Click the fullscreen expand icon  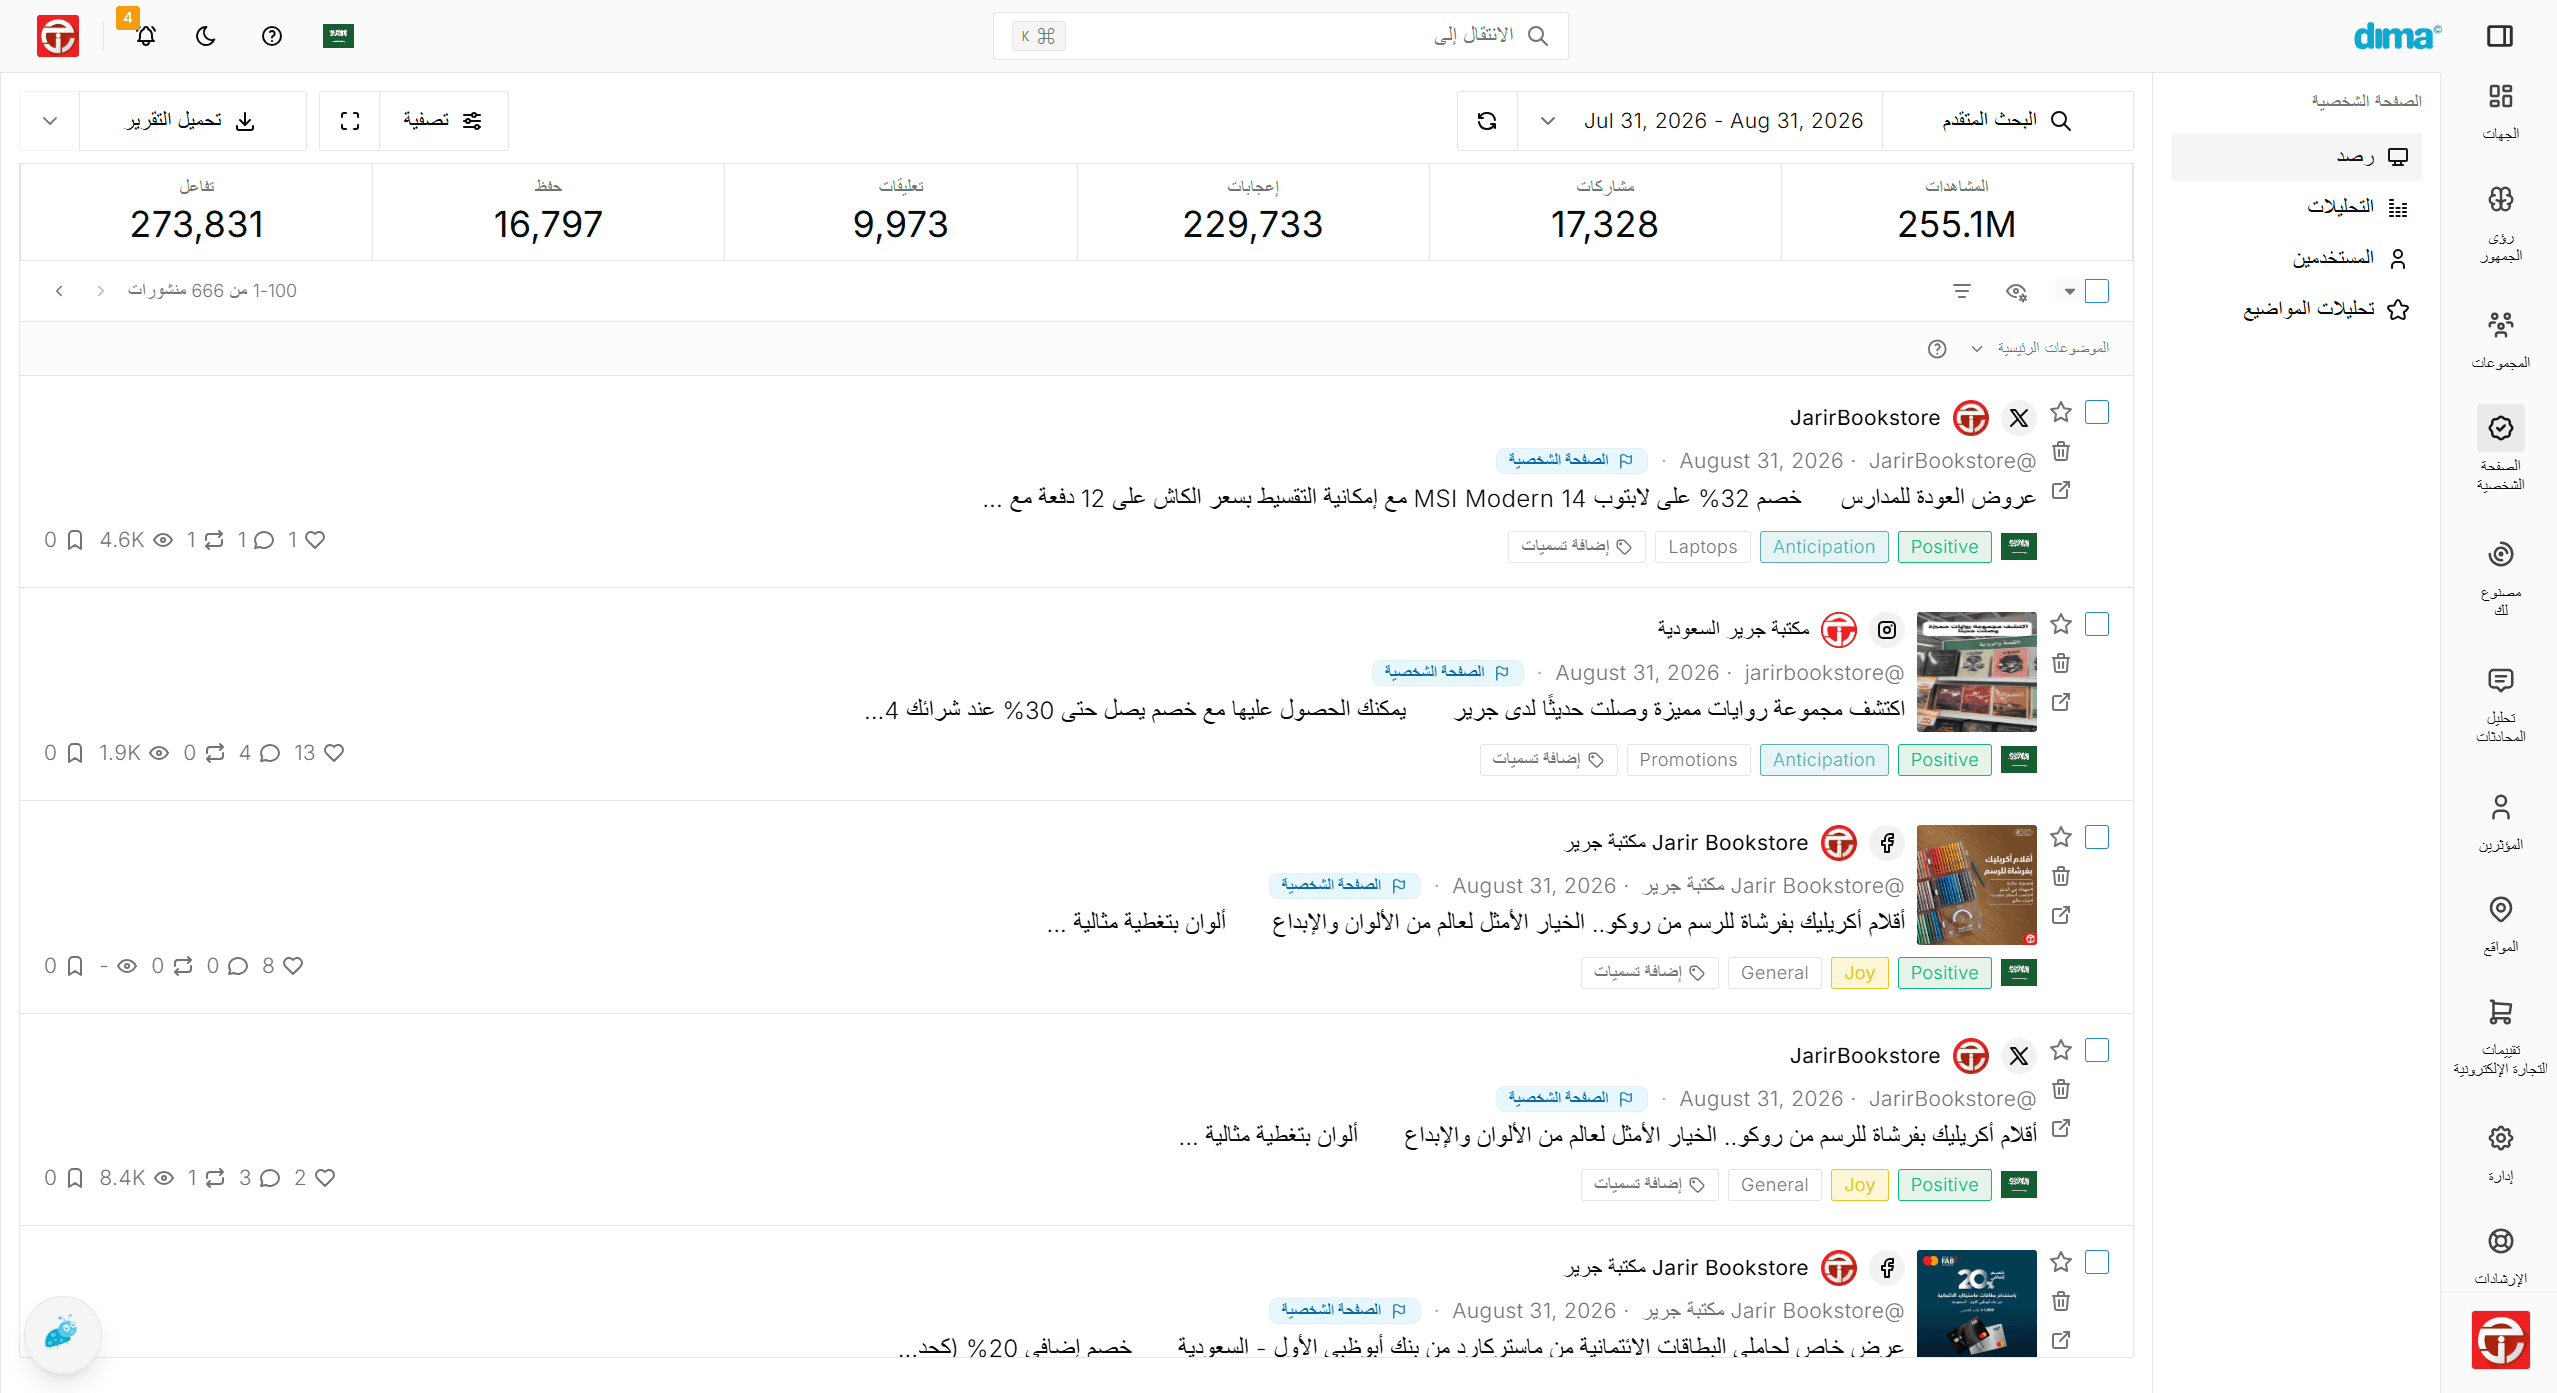tap(350, 121)
